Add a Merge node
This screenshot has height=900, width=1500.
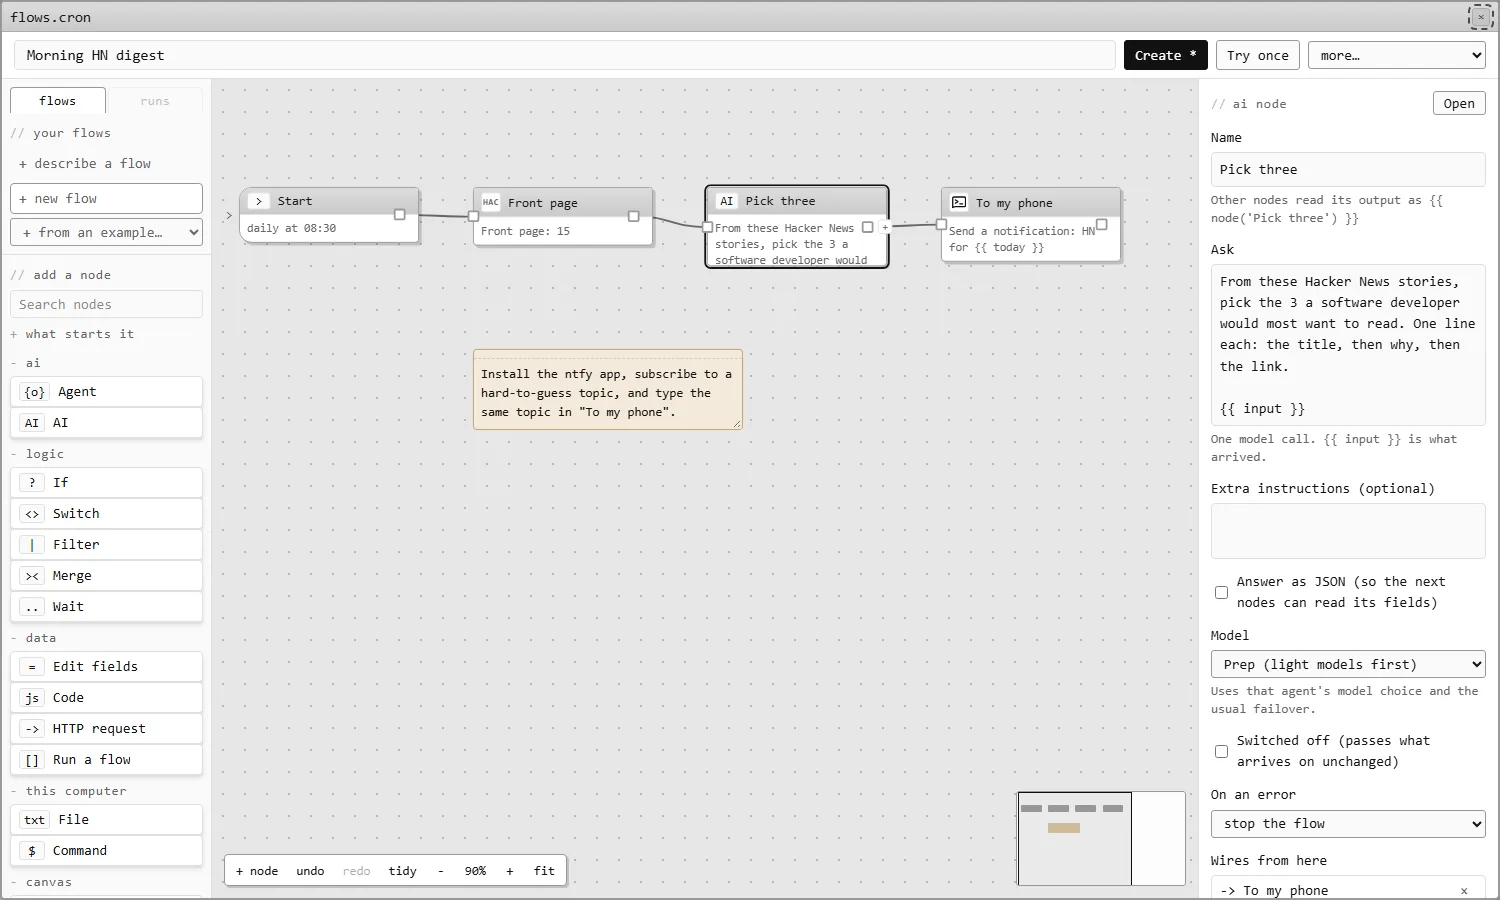coord(106,576)
